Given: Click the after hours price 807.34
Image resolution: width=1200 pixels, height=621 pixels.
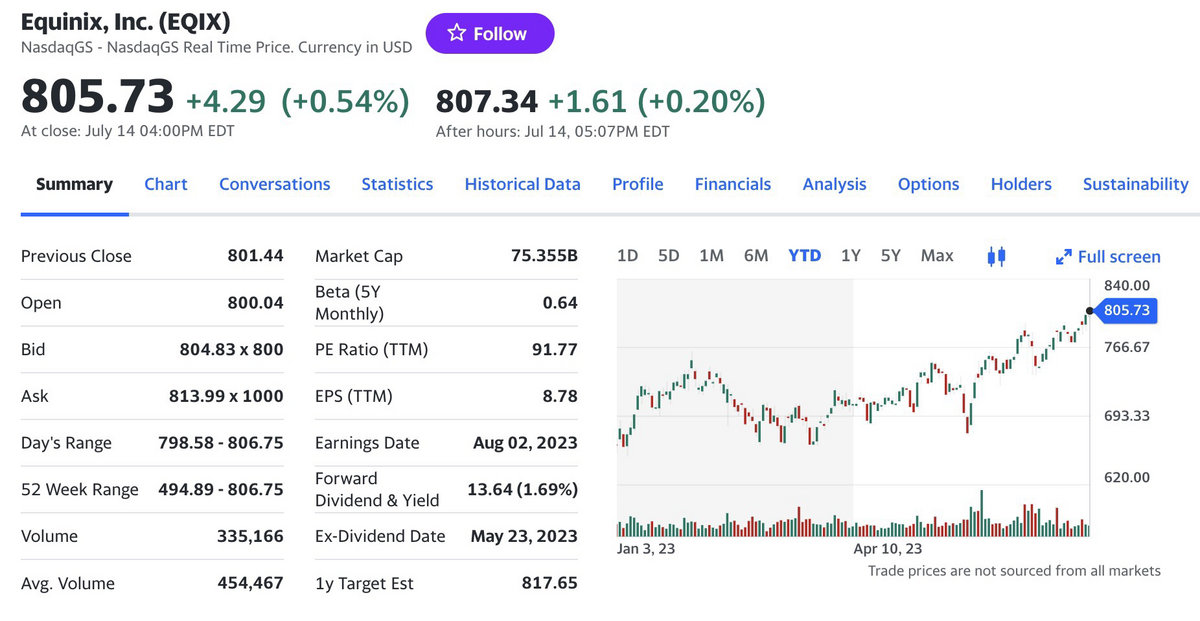Looking at the screenshot, I should tap(487, 101).
